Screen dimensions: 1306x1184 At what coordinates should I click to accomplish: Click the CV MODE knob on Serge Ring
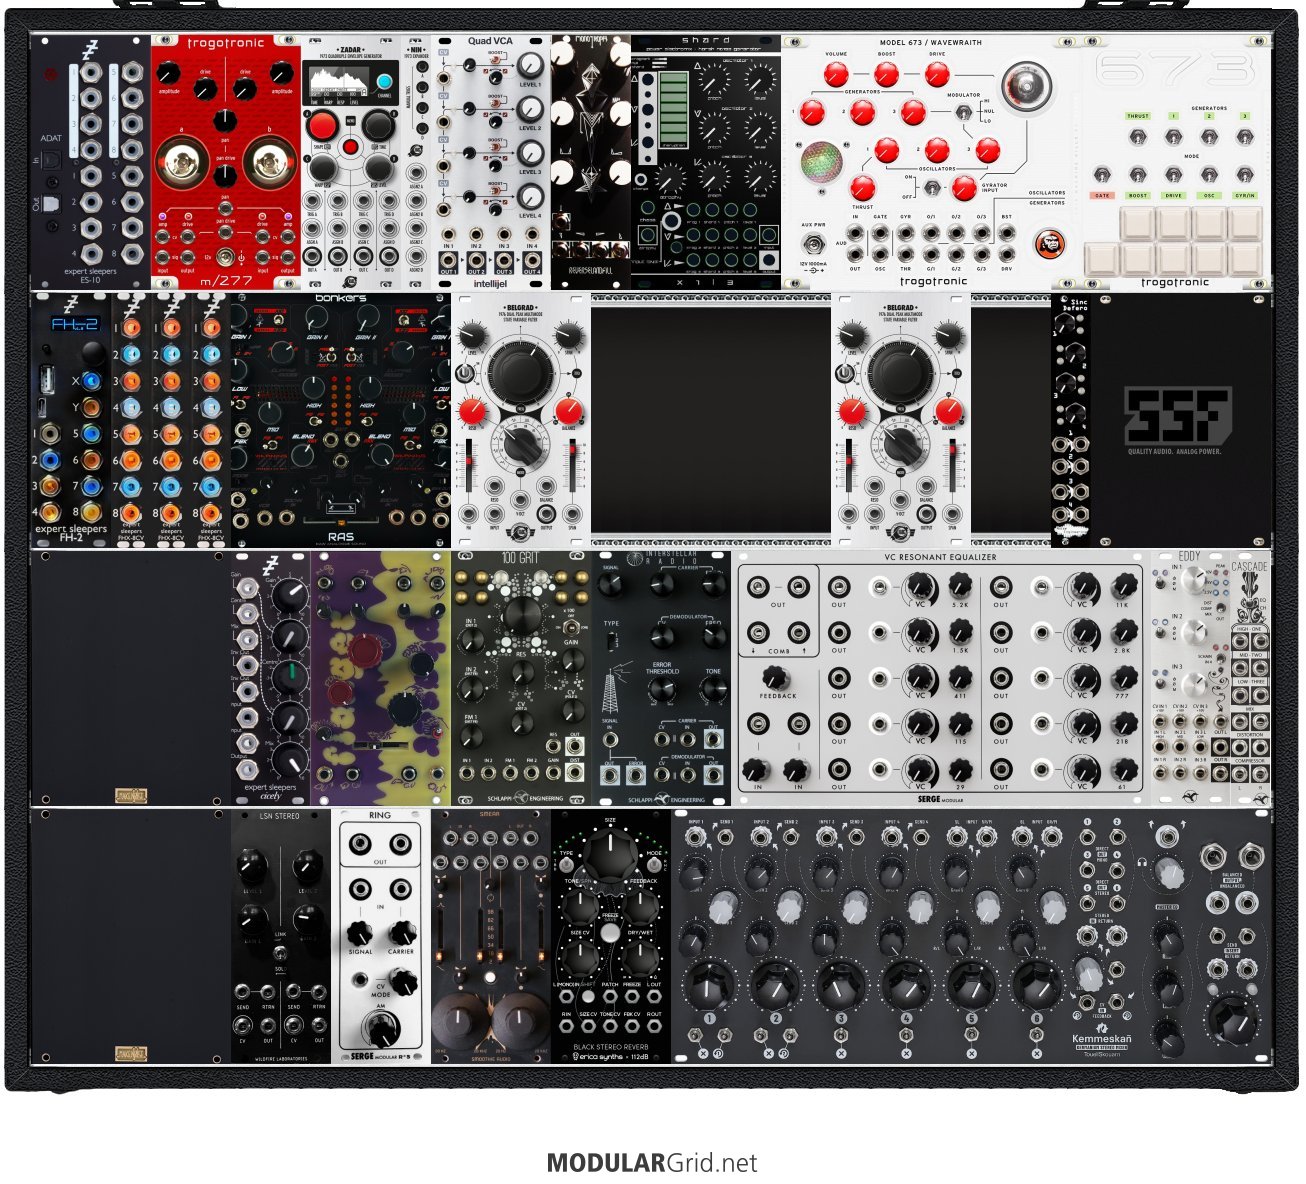402,983
